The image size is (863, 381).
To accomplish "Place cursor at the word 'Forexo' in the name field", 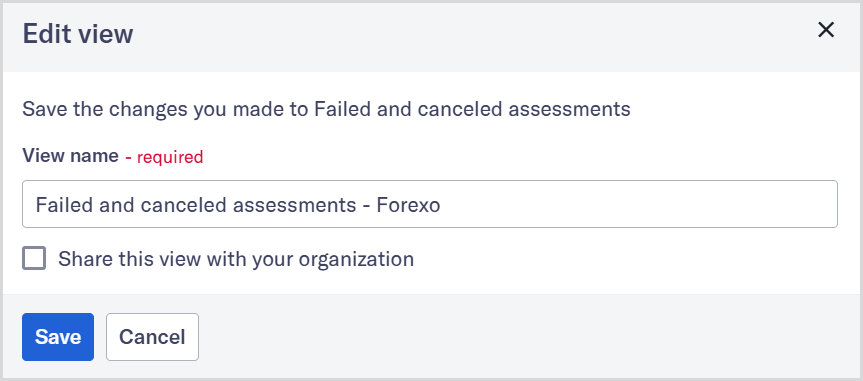I will click(408, 205).
